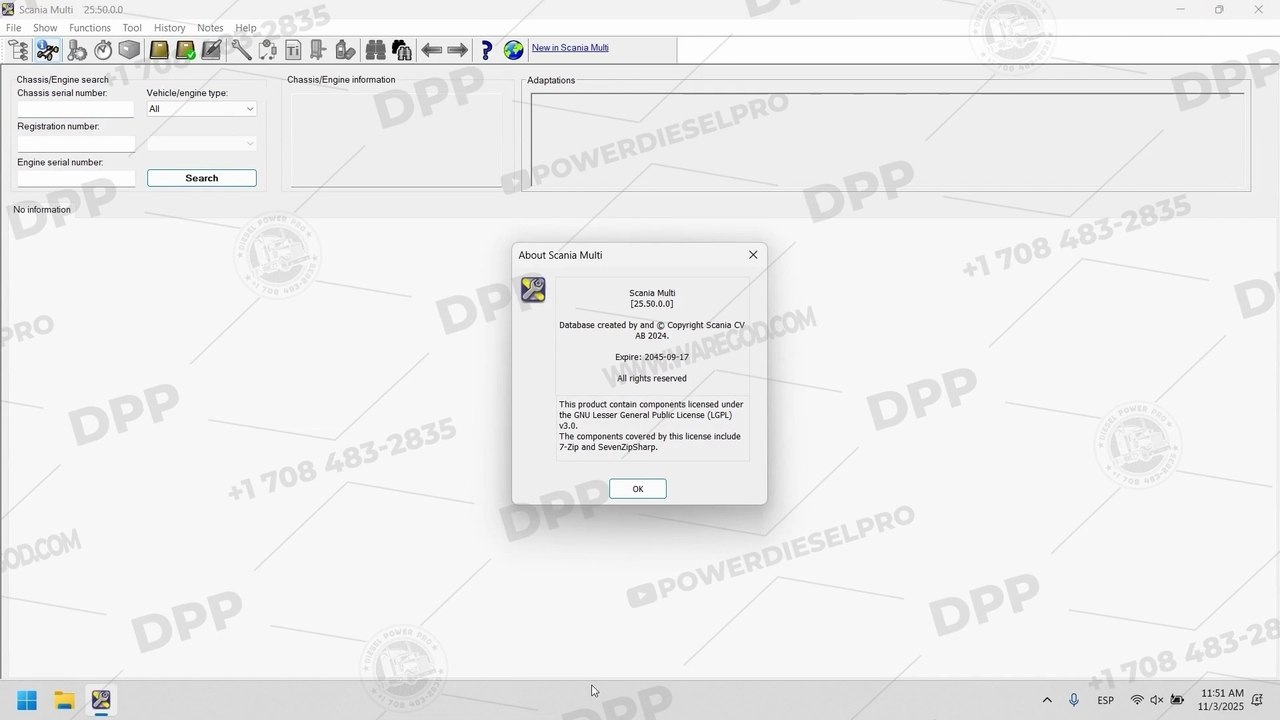The image size is (1280, 720).
Task: Click the Adaptations list box
Action: tap(887, 138)
